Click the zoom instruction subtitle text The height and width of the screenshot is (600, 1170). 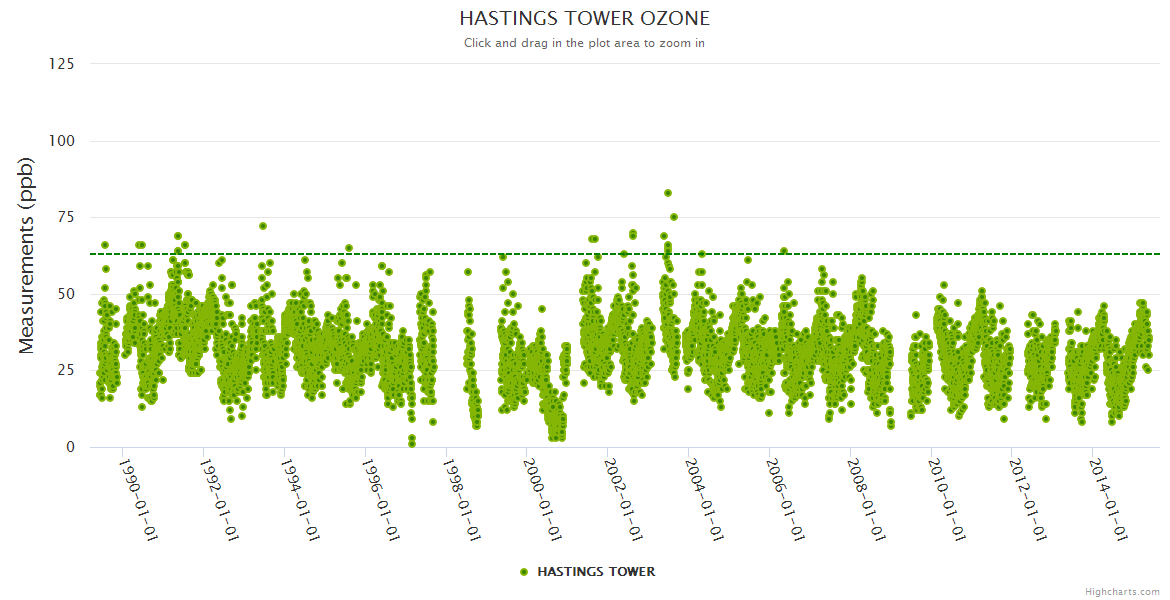(x=584, y=43)
